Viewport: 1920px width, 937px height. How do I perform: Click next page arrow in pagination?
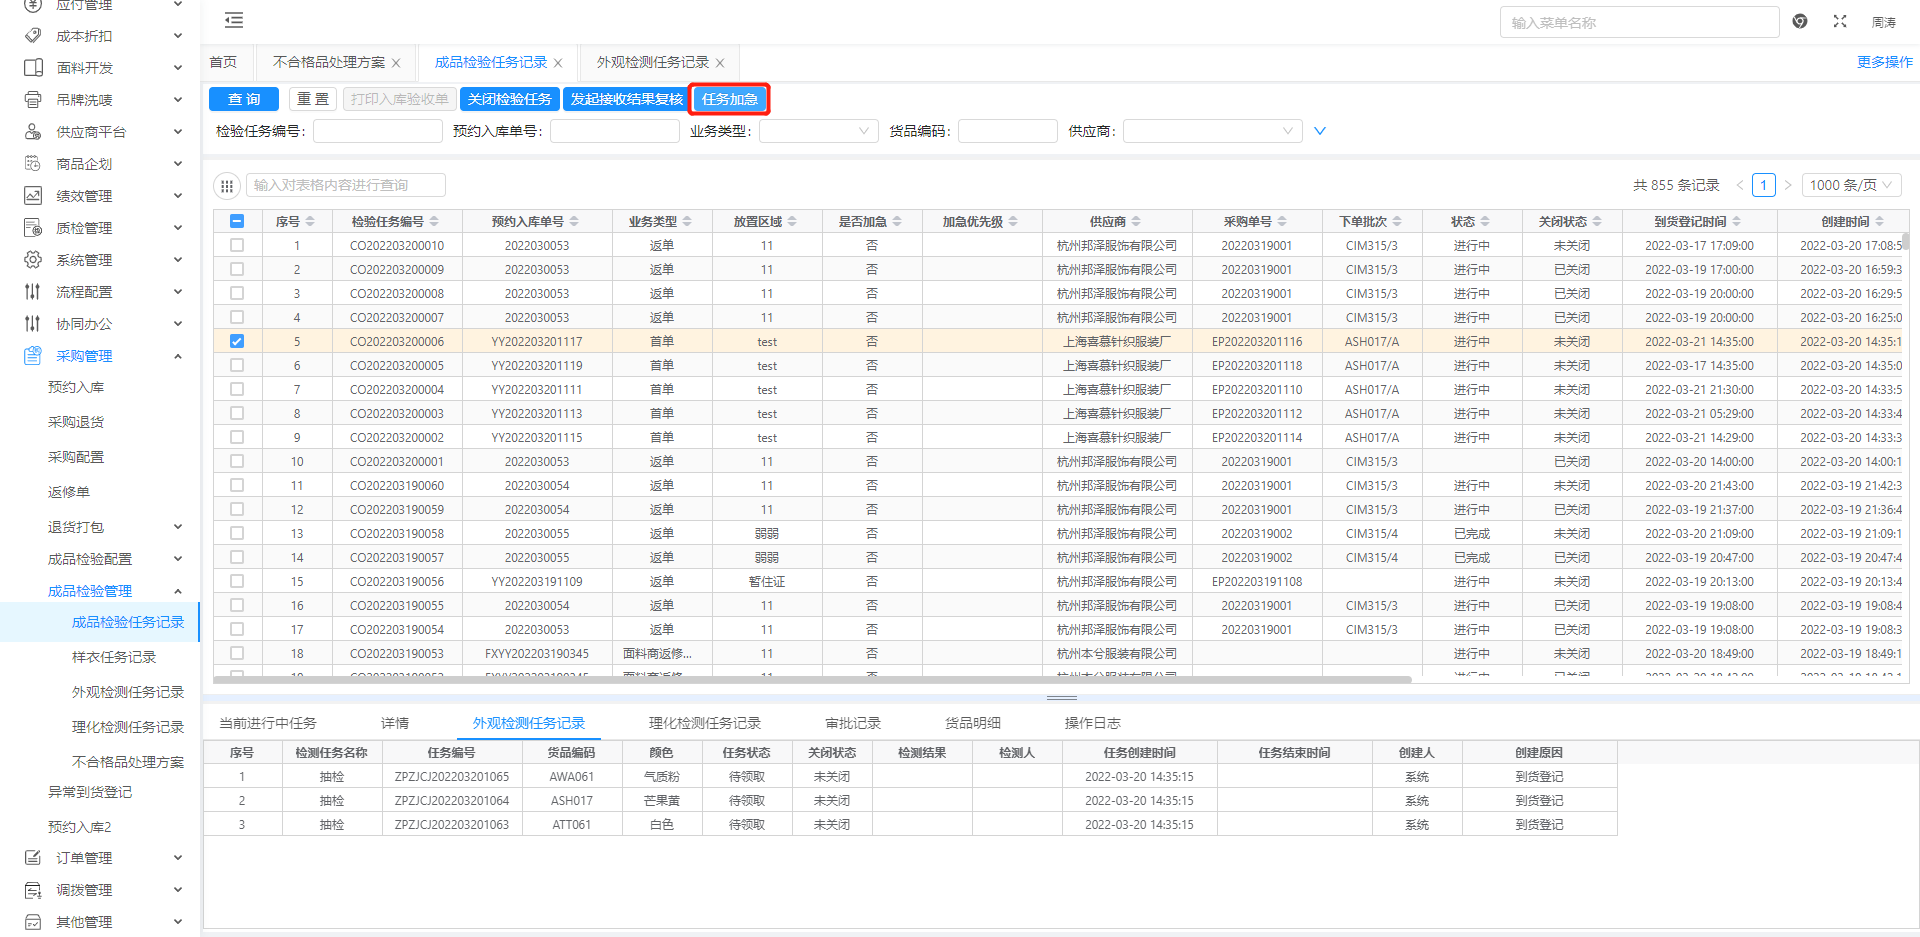[x=1788, y=185]
